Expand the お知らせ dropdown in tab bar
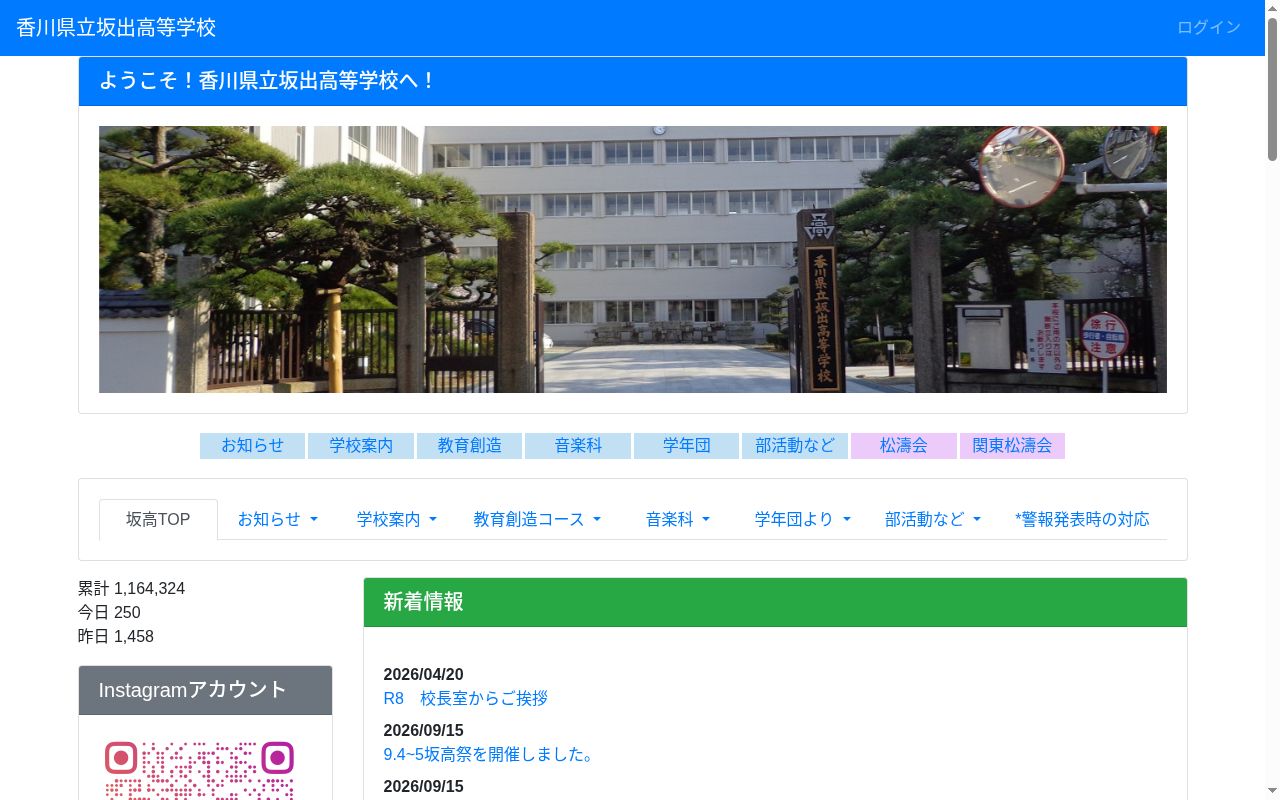The width and height of the screenshot is (1280, 800). (277, 519)
